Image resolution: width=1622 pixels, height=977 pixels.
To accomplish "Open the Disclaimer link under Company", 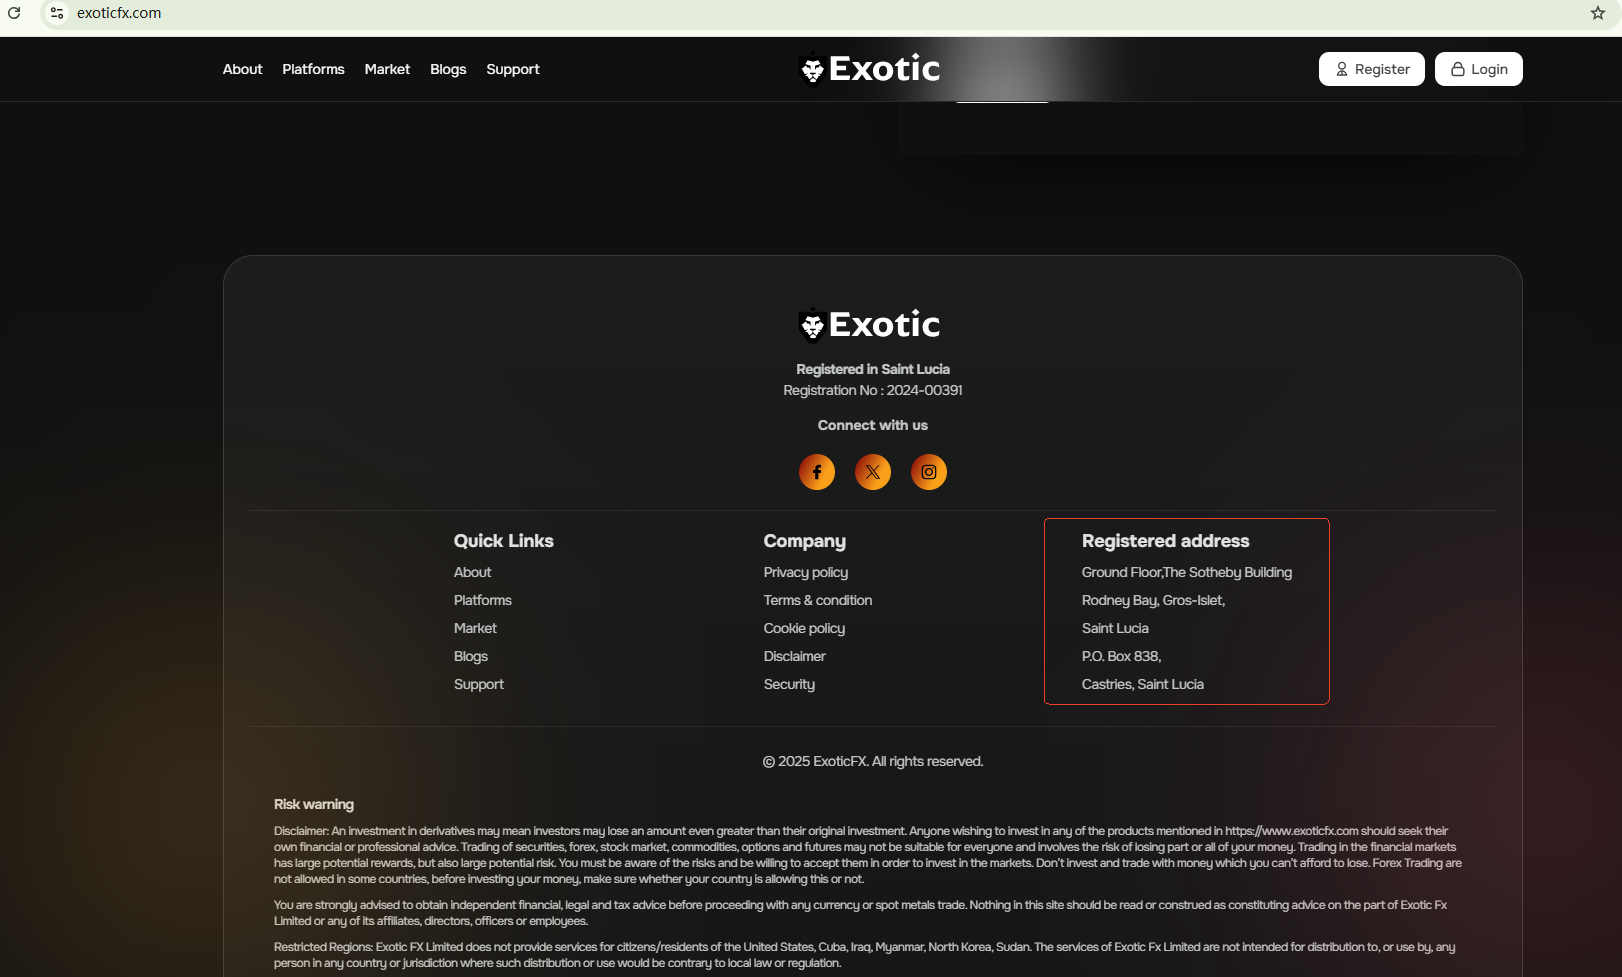I will point(795,656).
